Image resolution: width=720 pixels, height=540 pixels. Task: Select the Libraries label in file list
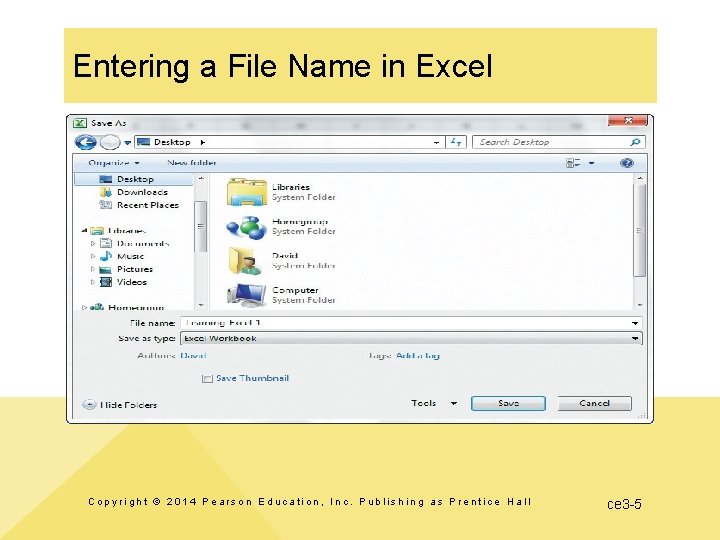click(291, 187)
